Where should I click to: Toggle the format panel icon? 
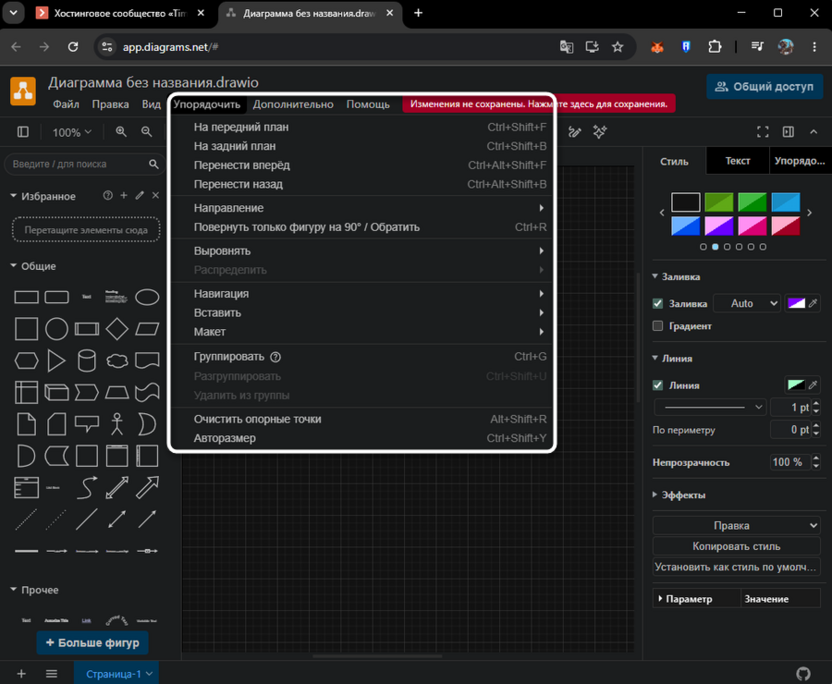point(788,132)
